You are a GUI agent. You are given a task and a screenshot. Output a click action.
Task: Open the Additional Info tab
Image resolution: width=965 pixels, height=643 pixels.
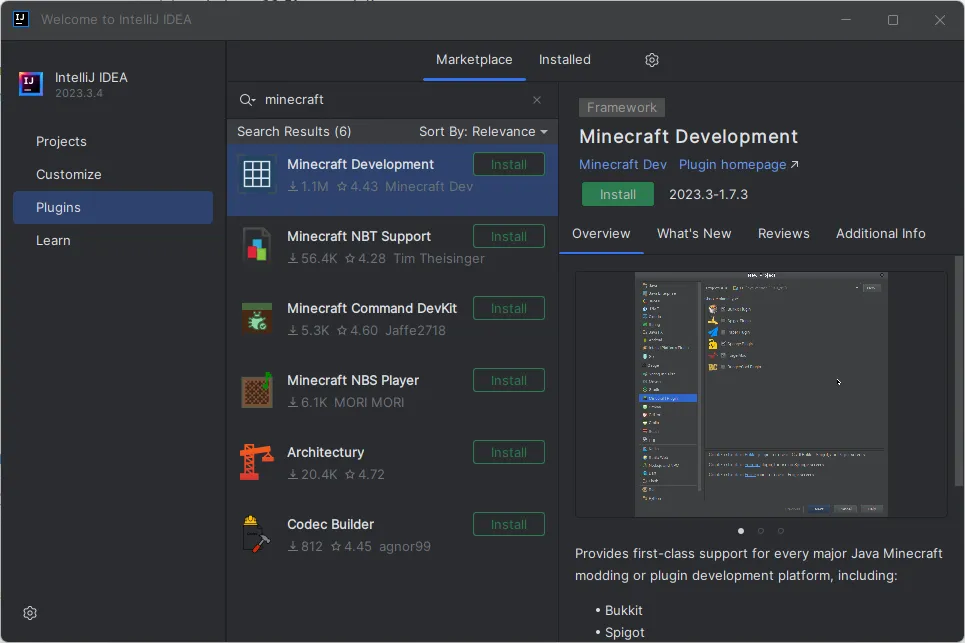pos(880,234)
